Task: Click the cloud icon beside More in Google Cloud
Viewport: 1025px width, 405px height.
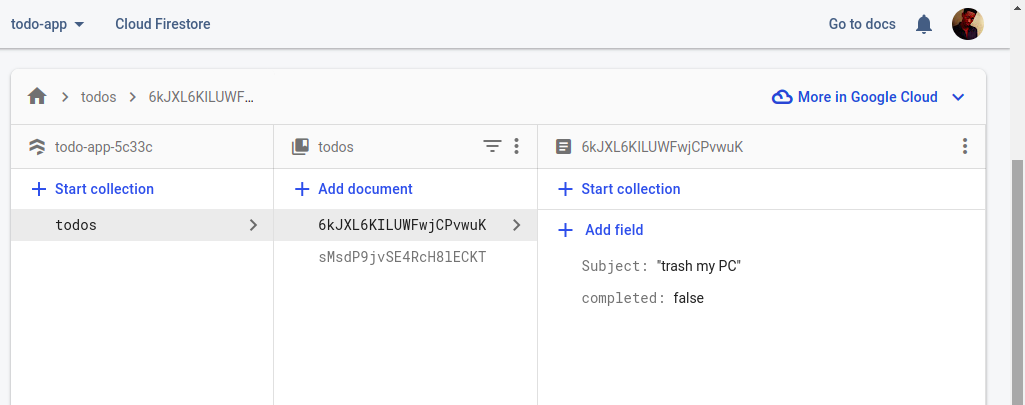Action: [782, 97]
